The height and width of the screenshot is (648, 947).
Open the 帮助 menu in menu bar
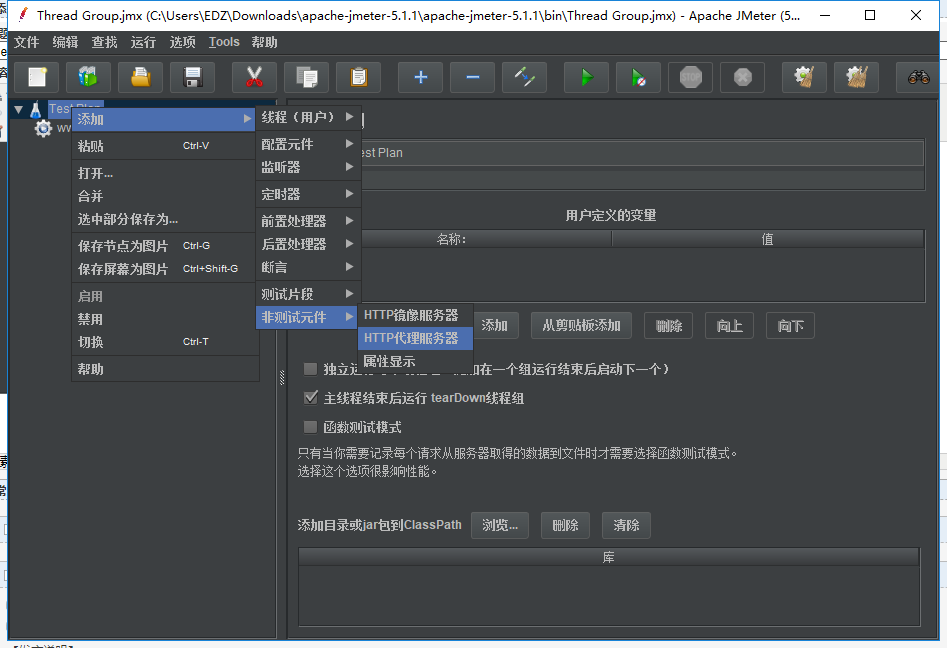[x=265, y=42]
